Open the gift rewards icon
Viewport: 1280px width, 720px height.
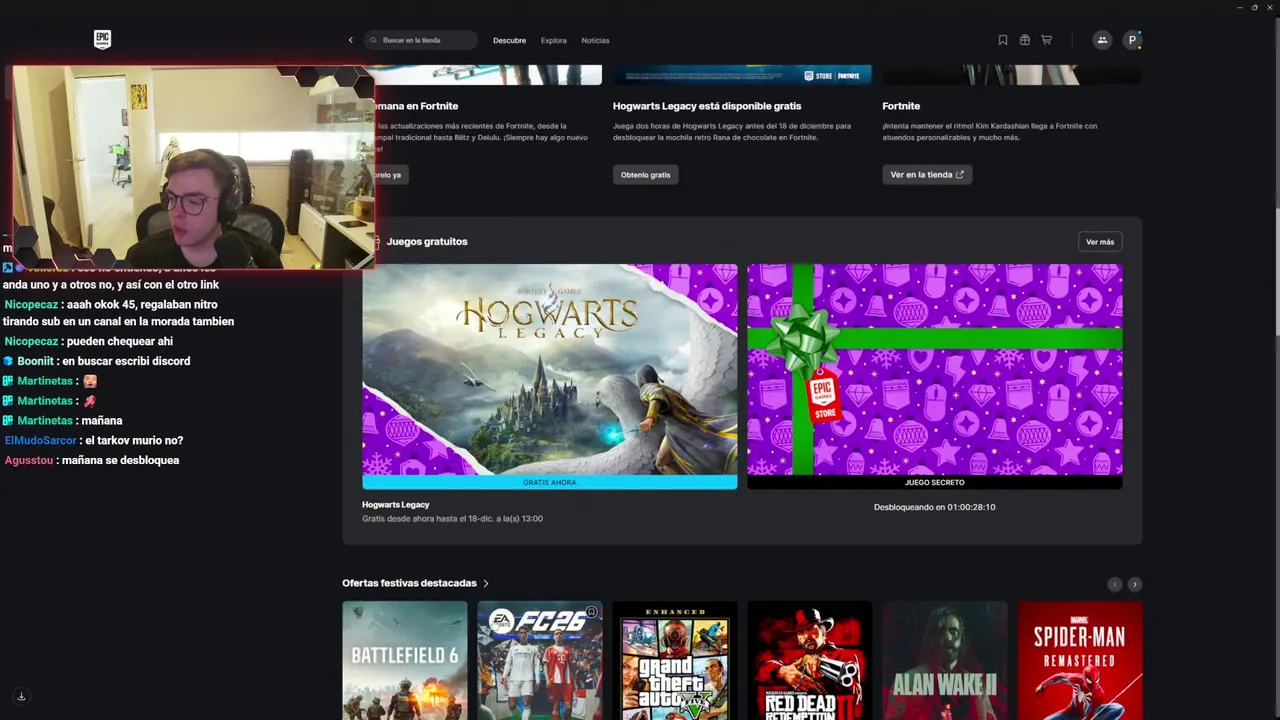1025,40
